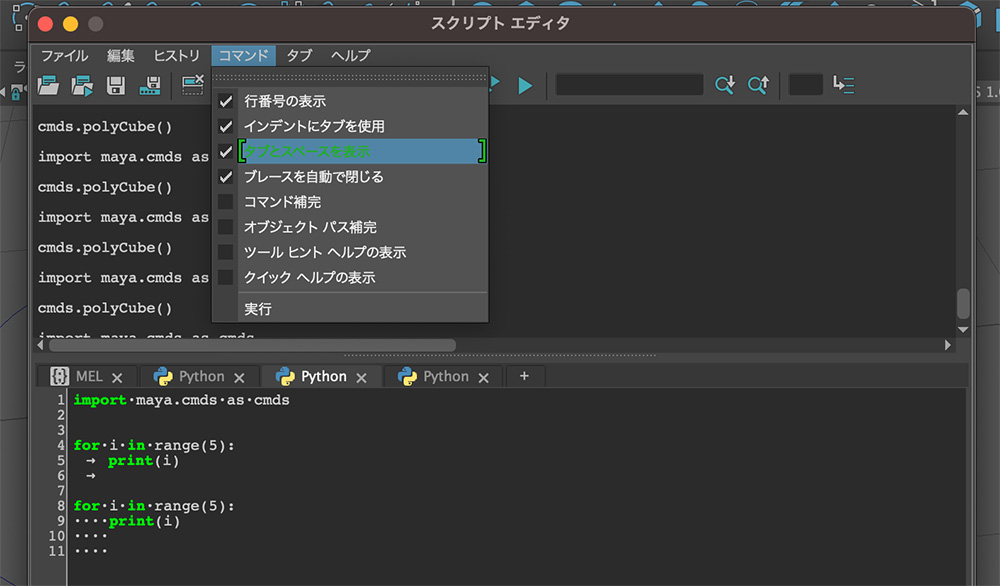Screen dimensions: 1000x586
Task: Add a new tab using the + button
Action: pyautogui.click(x=525, y=376)
